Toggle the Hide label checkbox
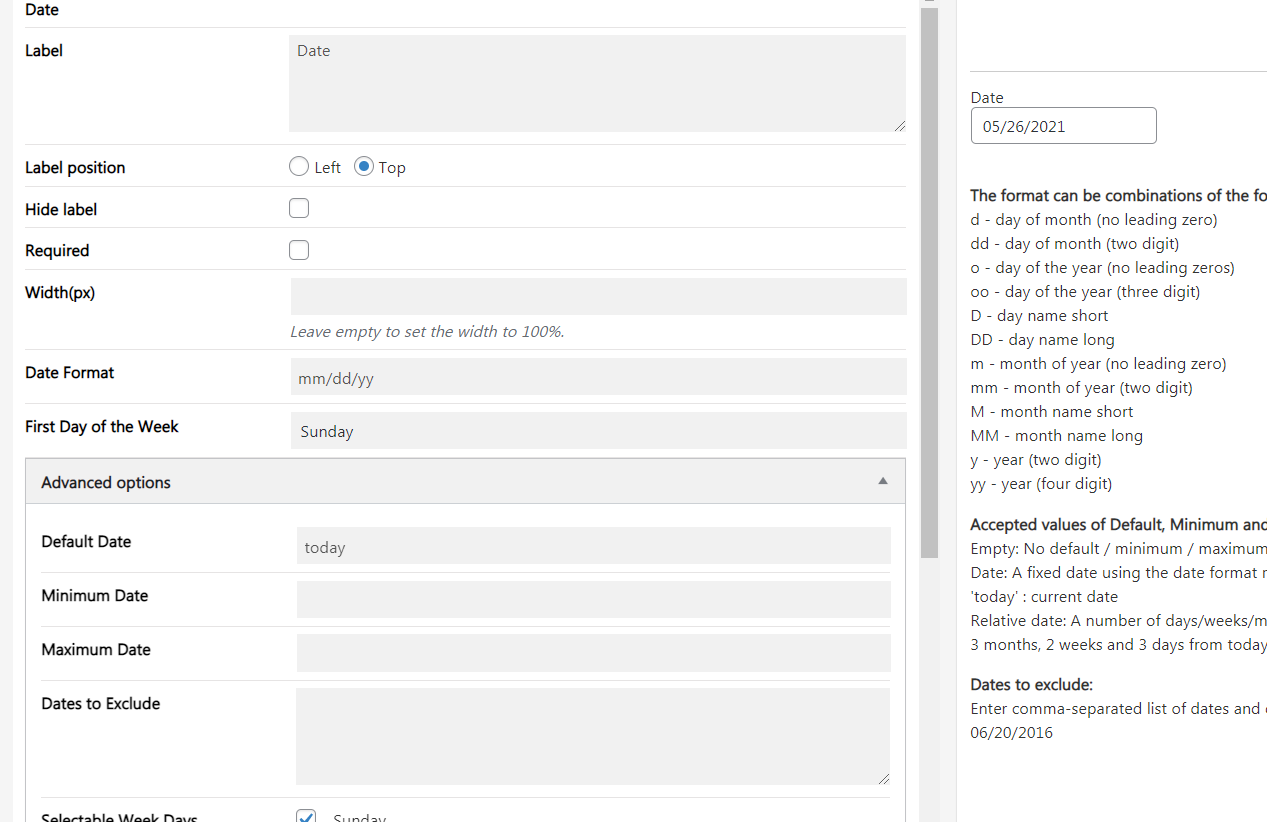This screenshot has width=1267, height=822. coord(299,208)
